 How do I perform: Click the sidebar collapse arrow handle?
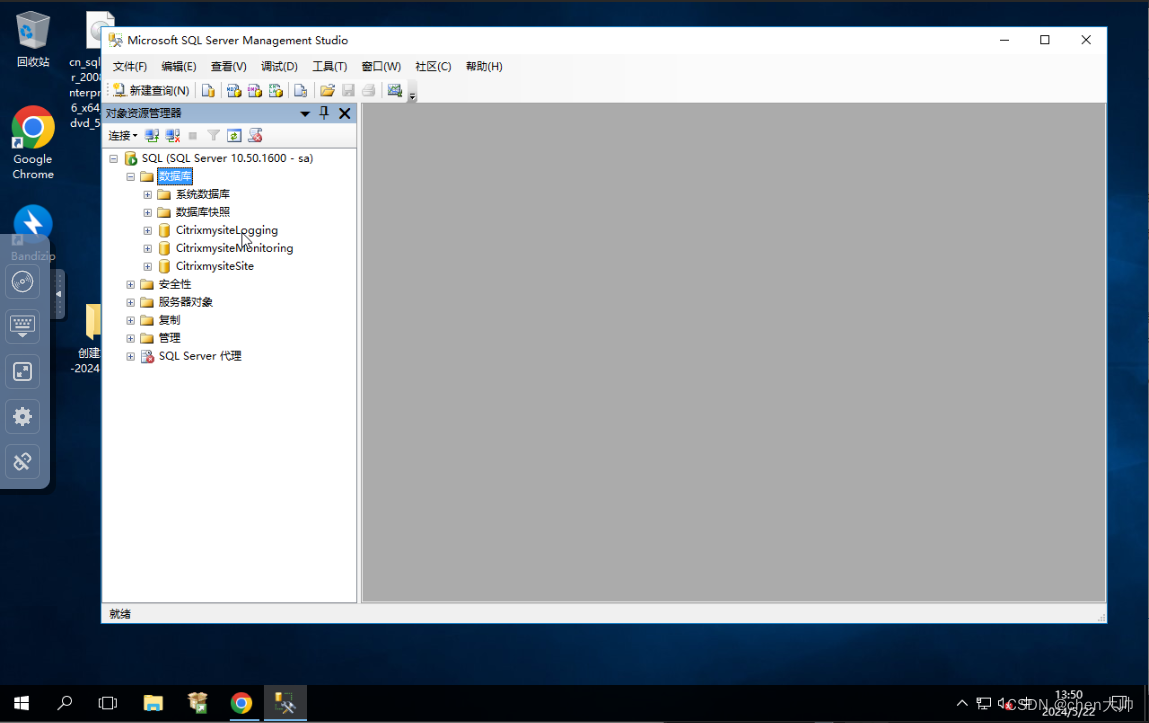(59, 294)
